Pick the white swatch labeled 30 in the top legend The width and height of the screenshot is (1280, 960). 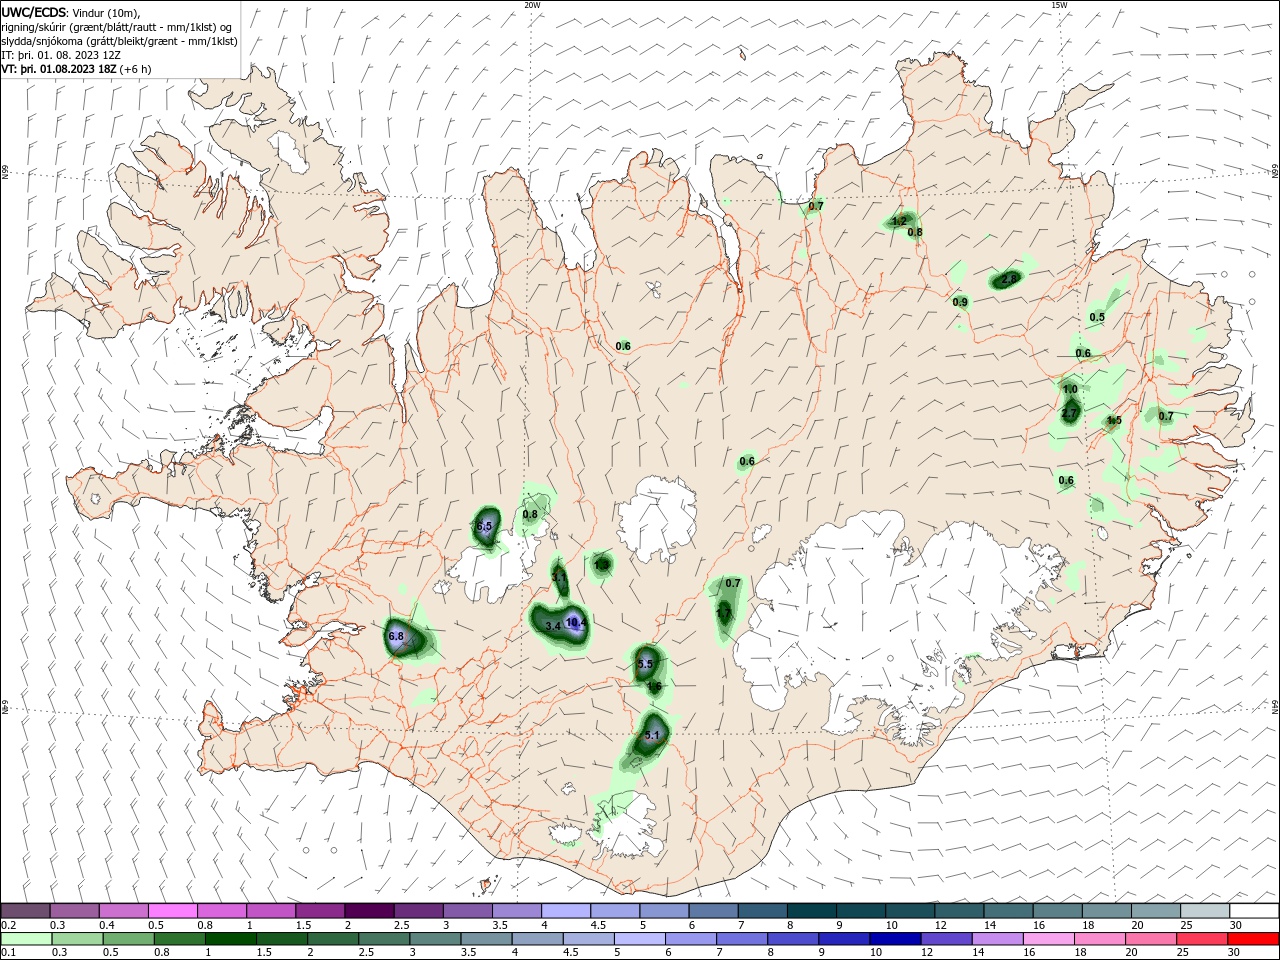[1255, 911]
